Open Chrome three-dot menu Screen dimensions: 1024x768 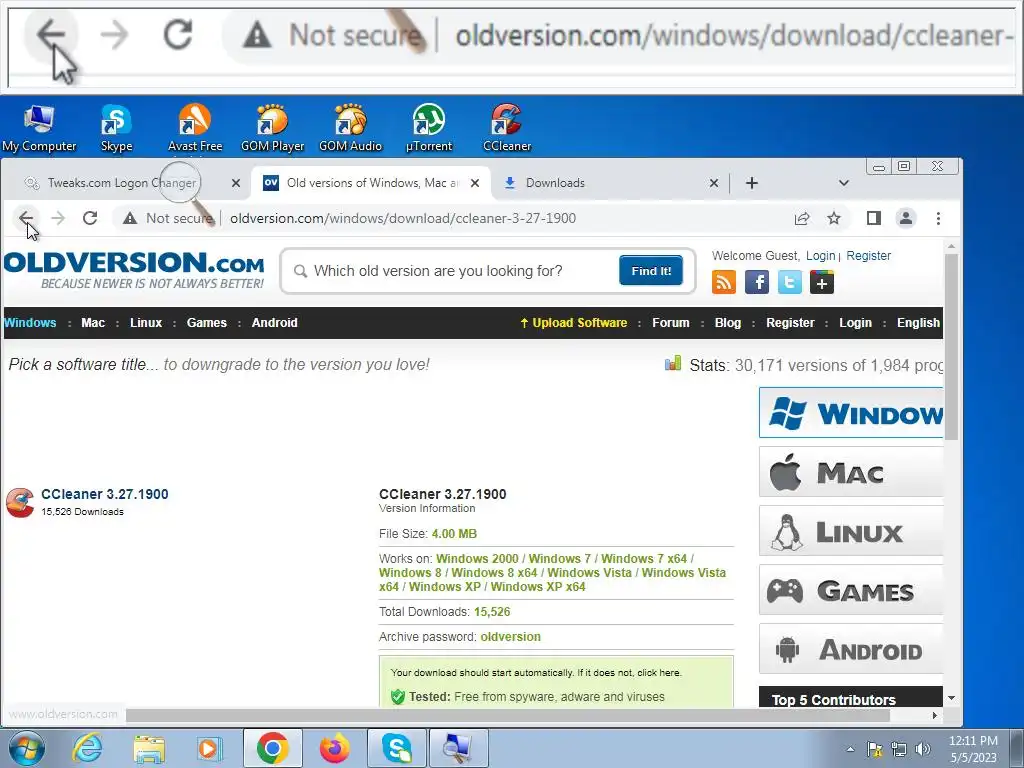(938, 218)
